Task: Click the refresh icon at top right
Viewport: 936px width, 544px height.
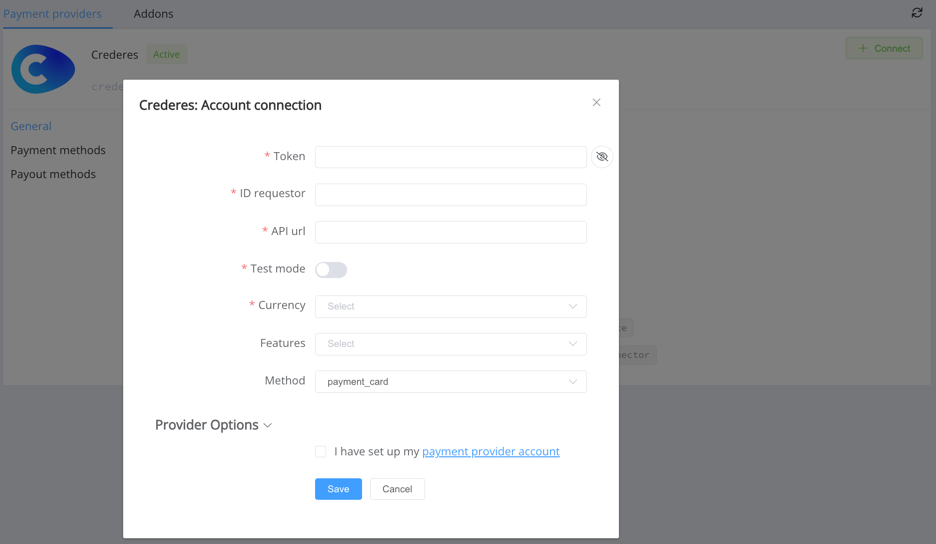Action: (917, 13)
